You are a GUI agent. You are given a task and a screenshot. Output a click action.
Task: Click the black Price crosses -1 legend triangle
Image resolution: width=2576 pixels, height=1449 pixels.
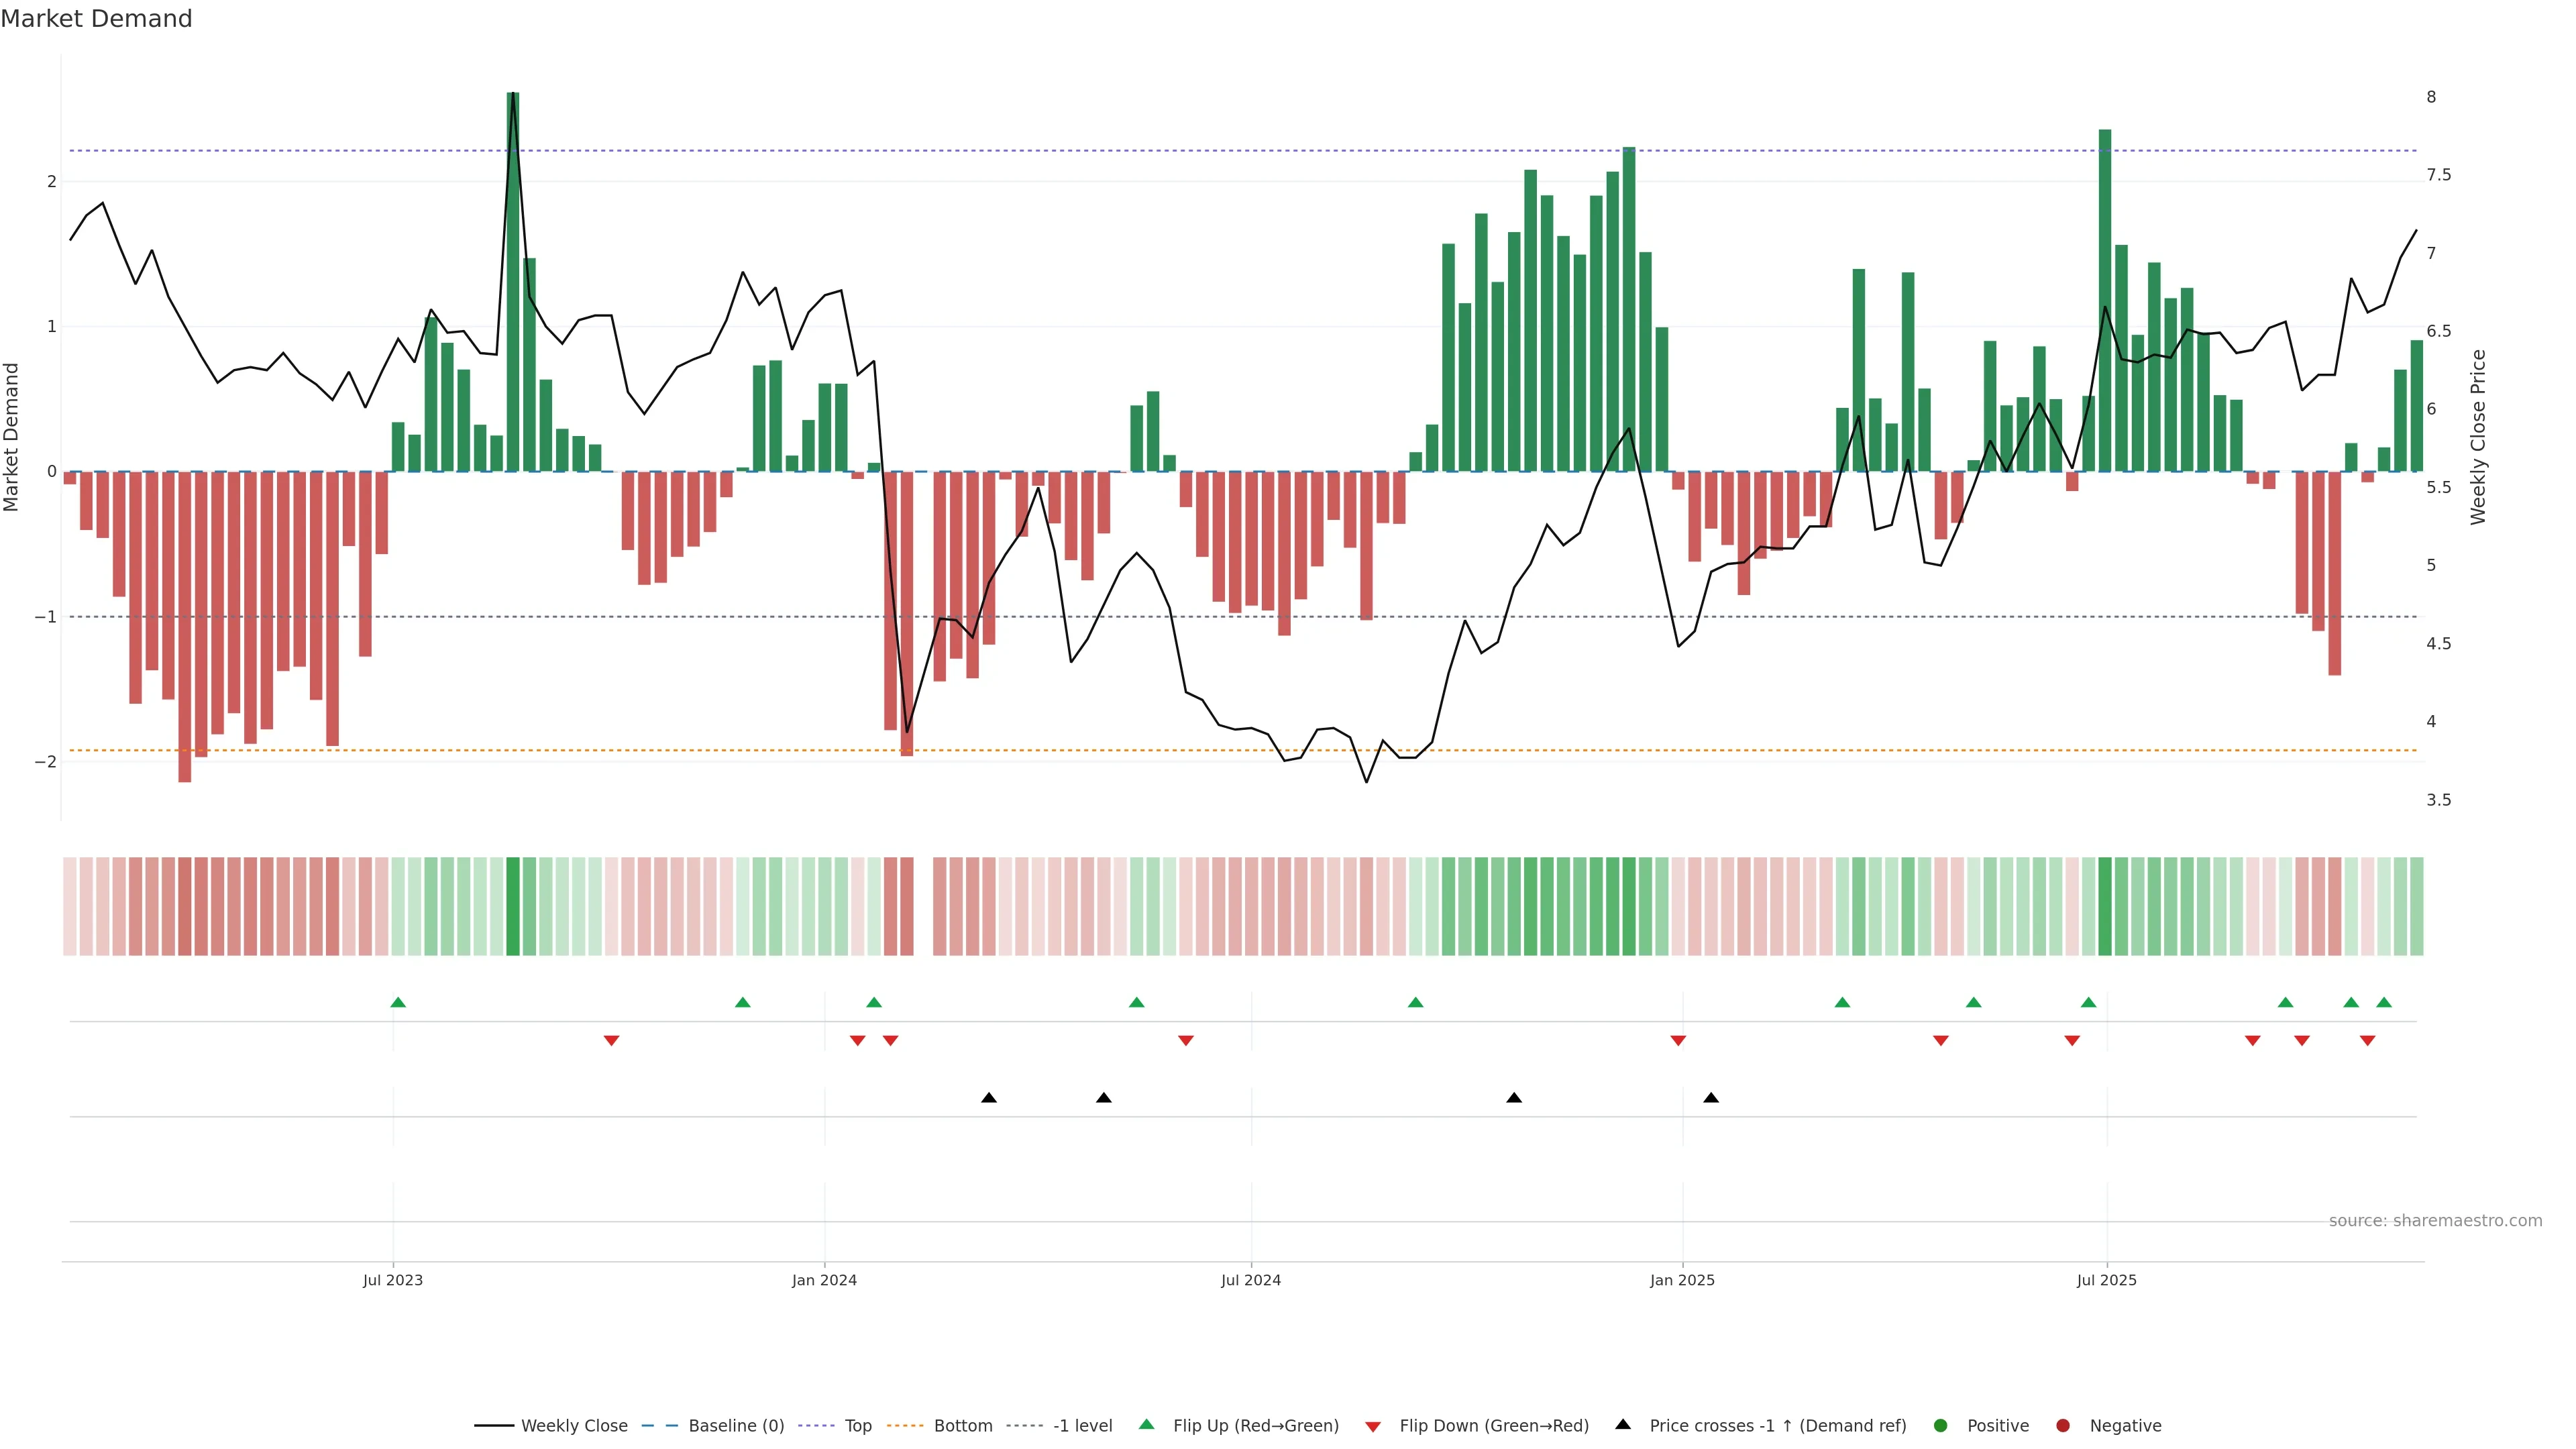(1623, 1425)
